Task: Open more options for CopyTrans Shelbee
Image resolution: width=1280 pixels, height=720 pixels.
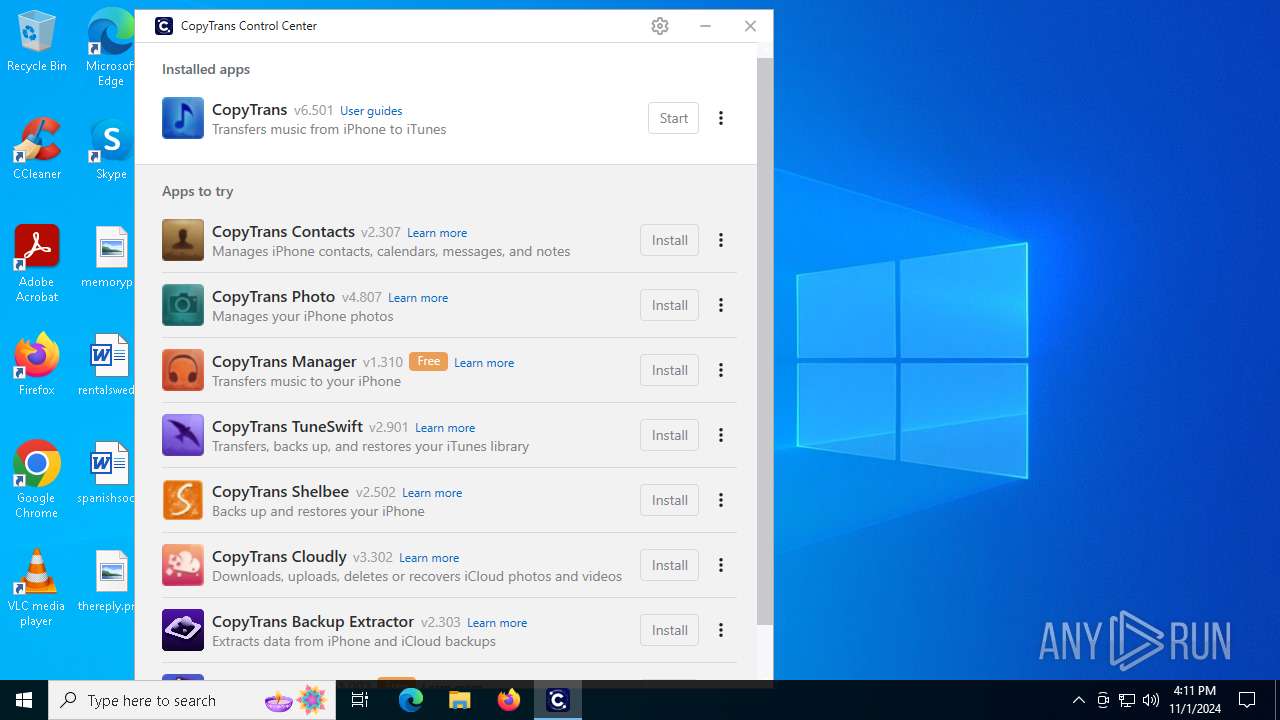Action: [721, 500]
